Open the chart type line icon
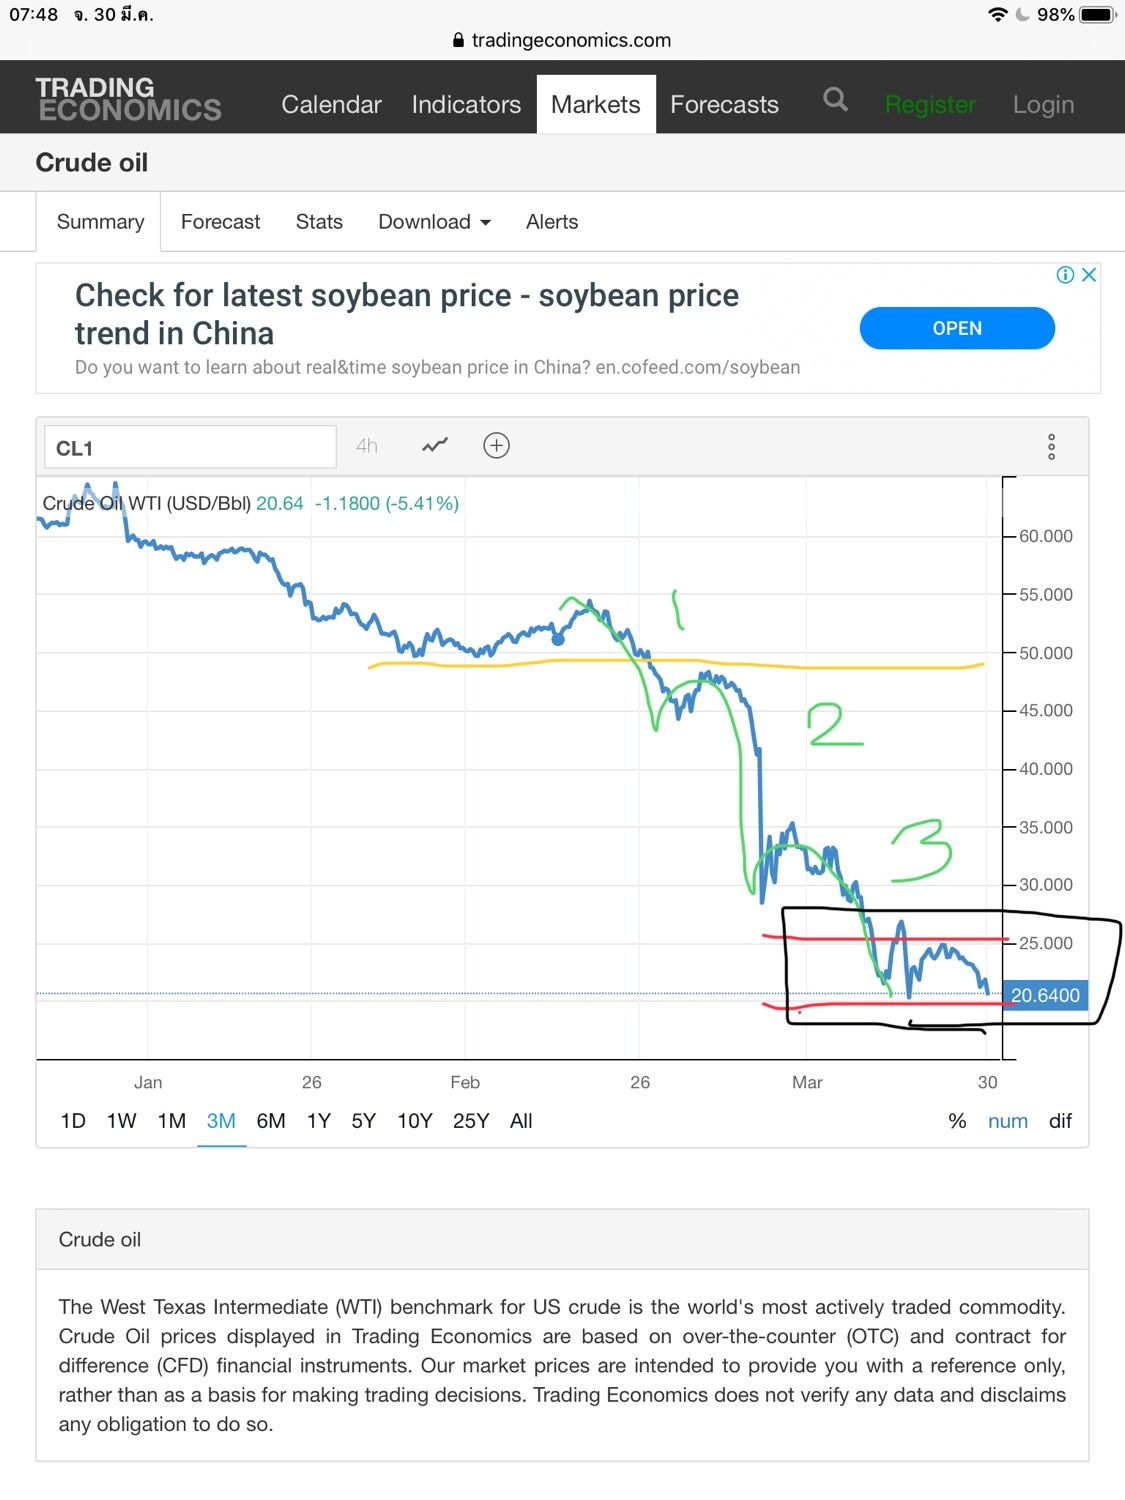Image resolution: width=1125 pixels, height=1500 pixels. [x=435, y=446]
